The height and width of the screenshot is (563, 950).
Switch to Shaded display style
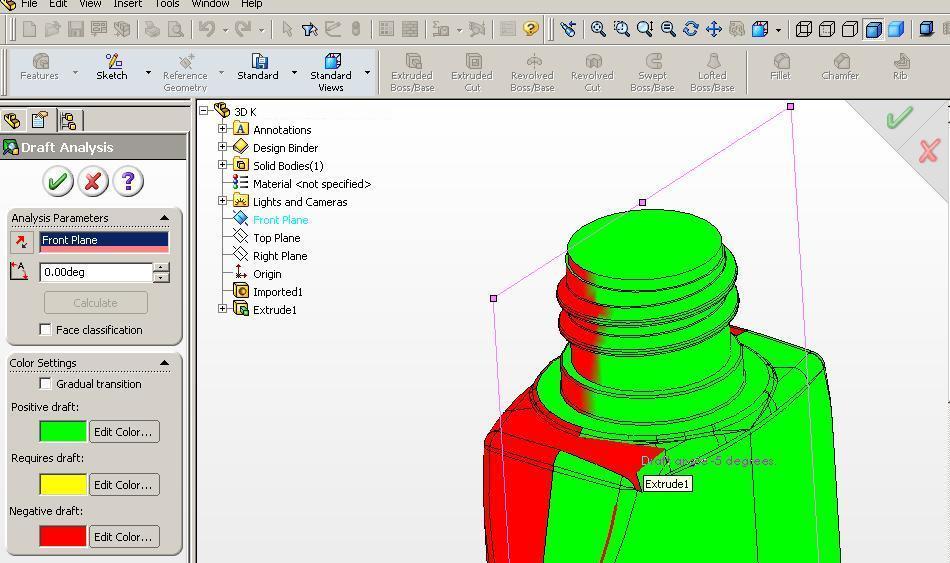(x=896, y=28)
